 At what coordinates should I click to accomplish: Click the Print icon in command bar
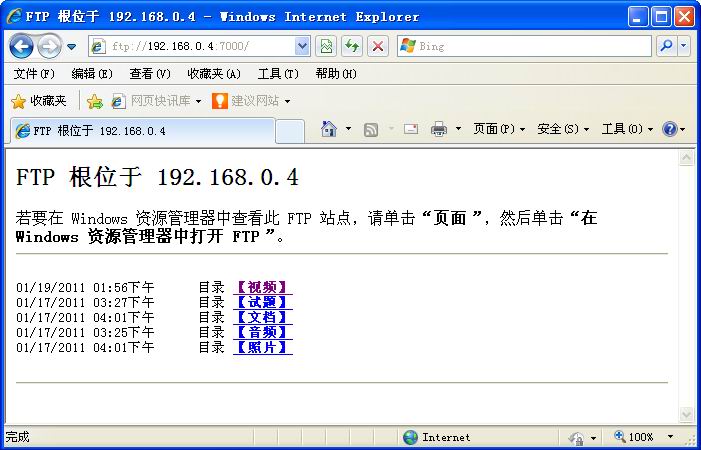[438, 129]
